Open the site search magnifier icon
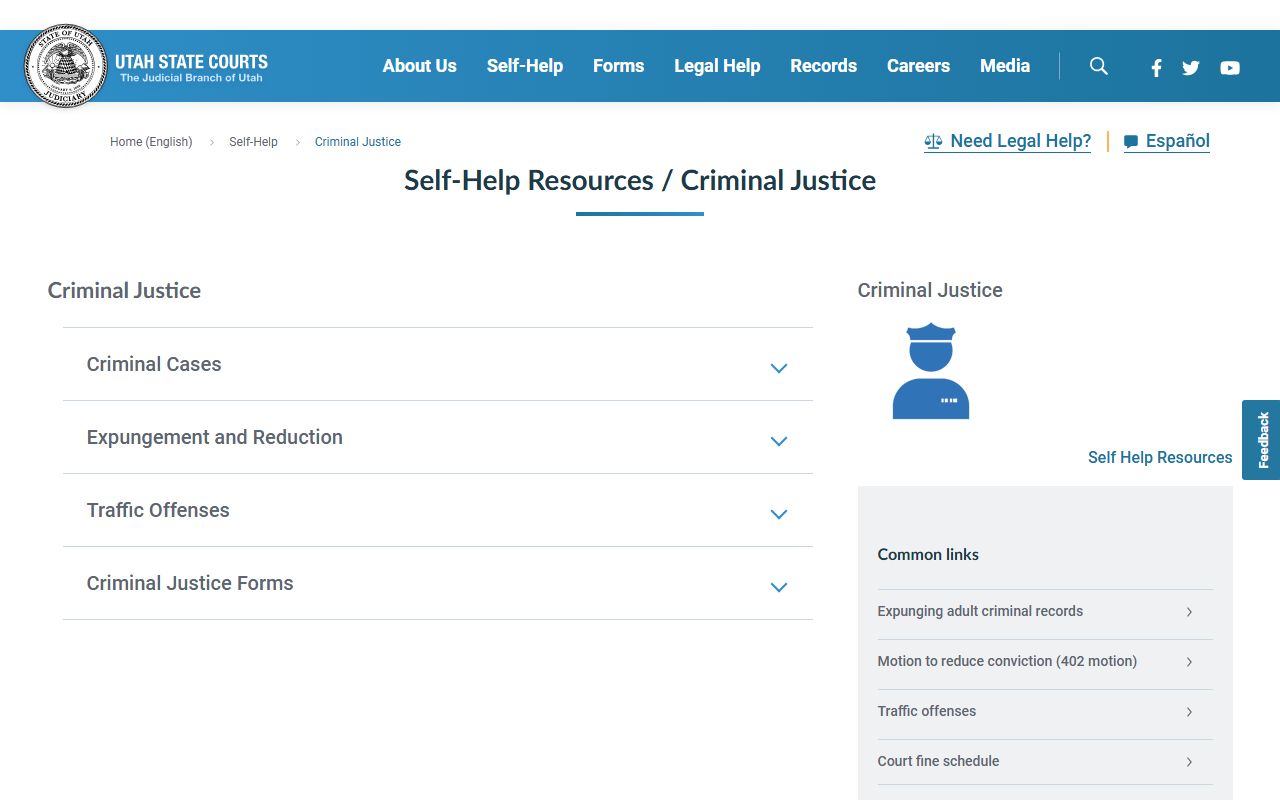 click(1099, 66)
